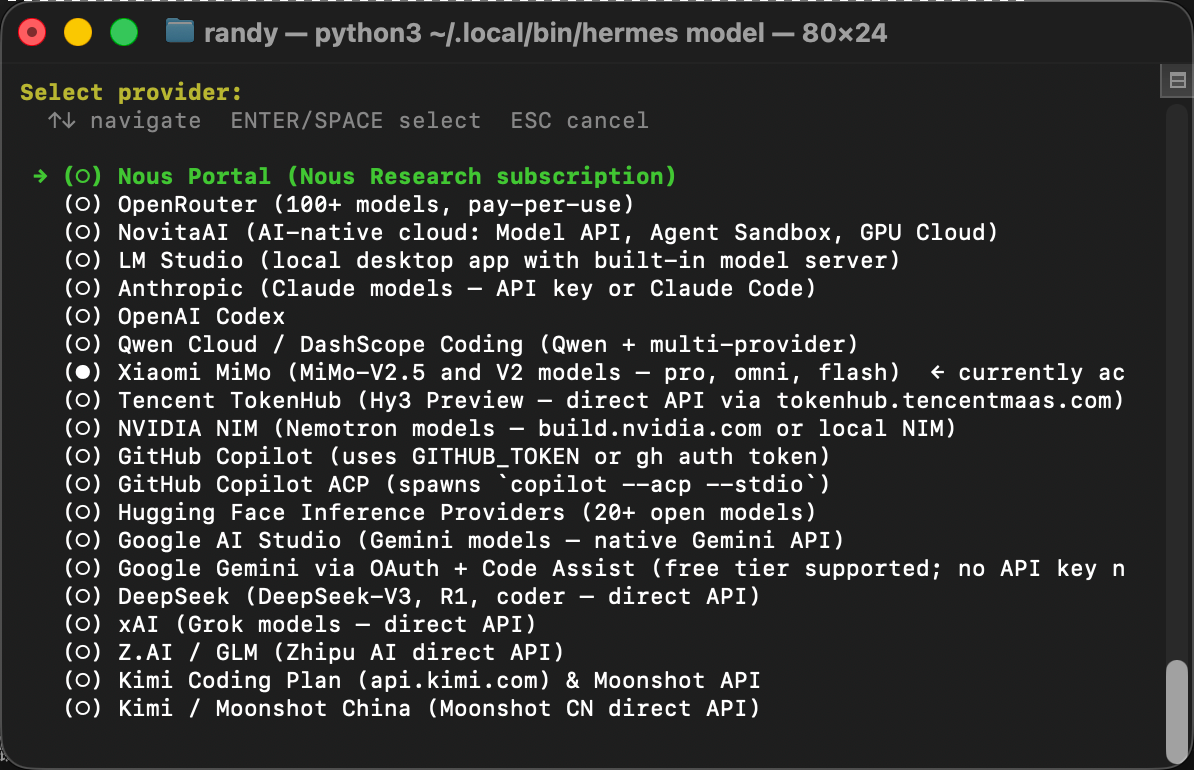Select the OpenRouter radio option
1194x770 pixels.
pyautogui.click(x=83, y=204)
